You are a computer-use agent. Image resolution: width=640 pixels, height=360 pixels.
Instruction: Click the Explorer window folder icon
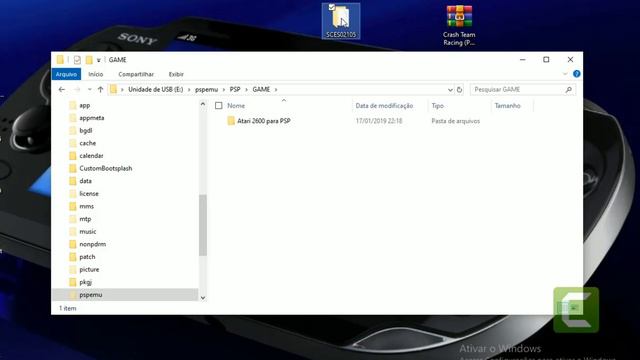click(60, 60)
